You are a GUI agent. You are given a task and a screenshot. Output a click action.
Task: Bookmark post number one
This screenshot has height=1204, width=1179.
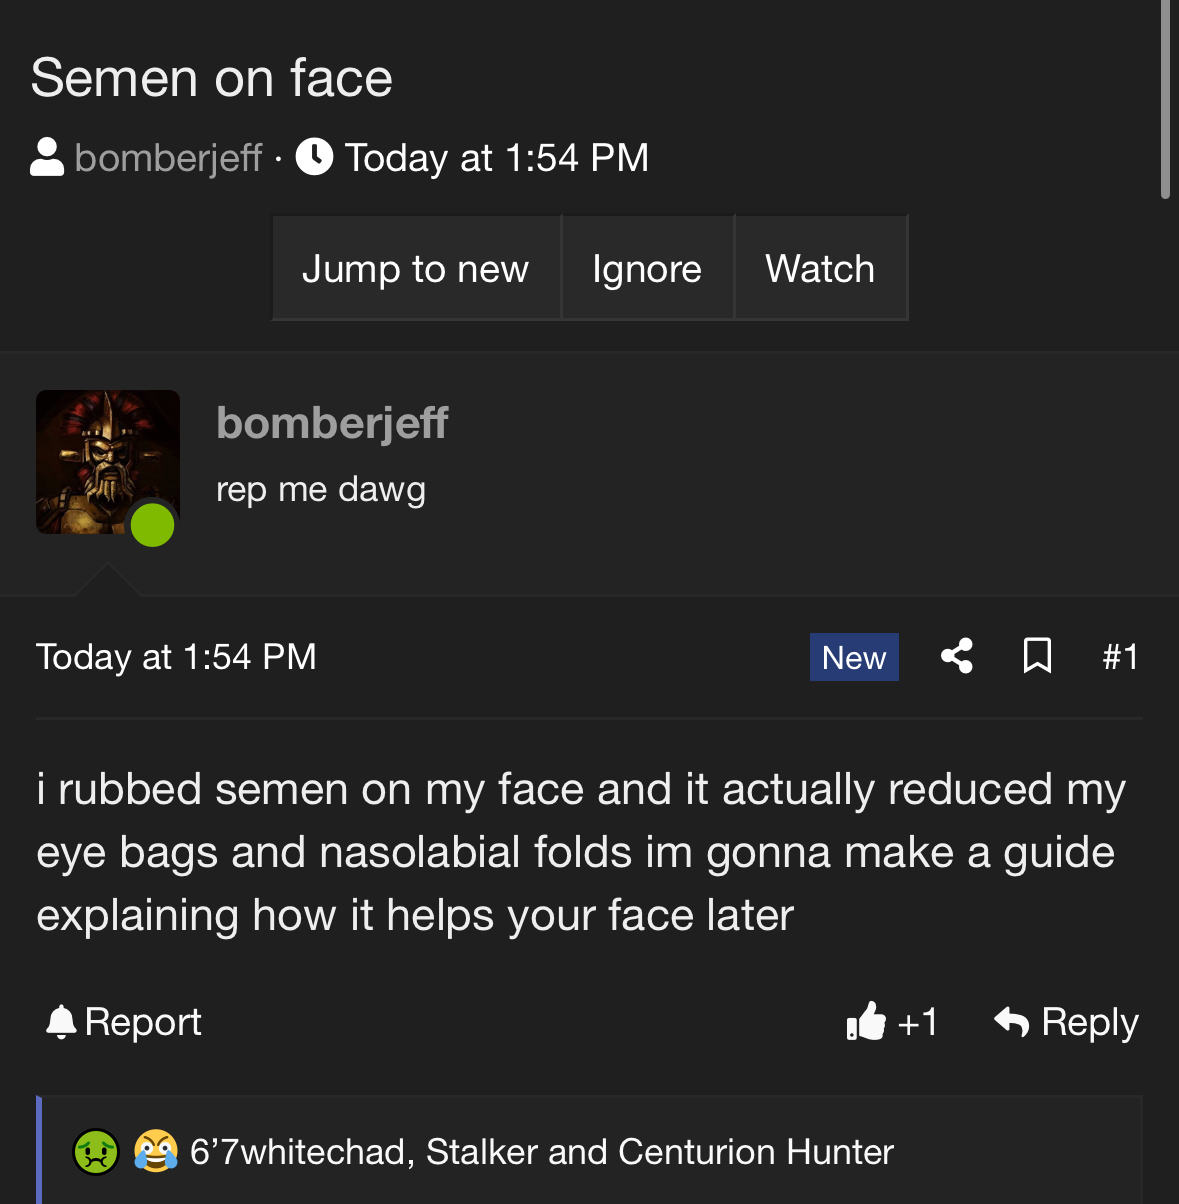click(x=1037, y=656)
